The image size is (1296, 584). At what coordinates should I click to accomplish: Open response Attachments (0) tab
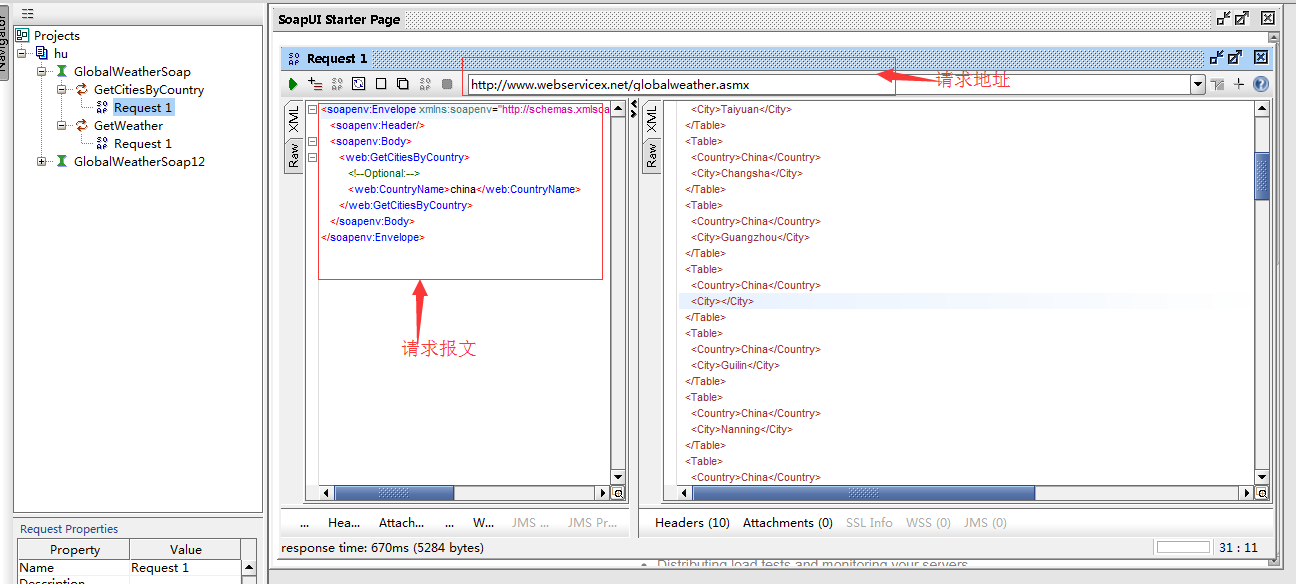(788, 522)
